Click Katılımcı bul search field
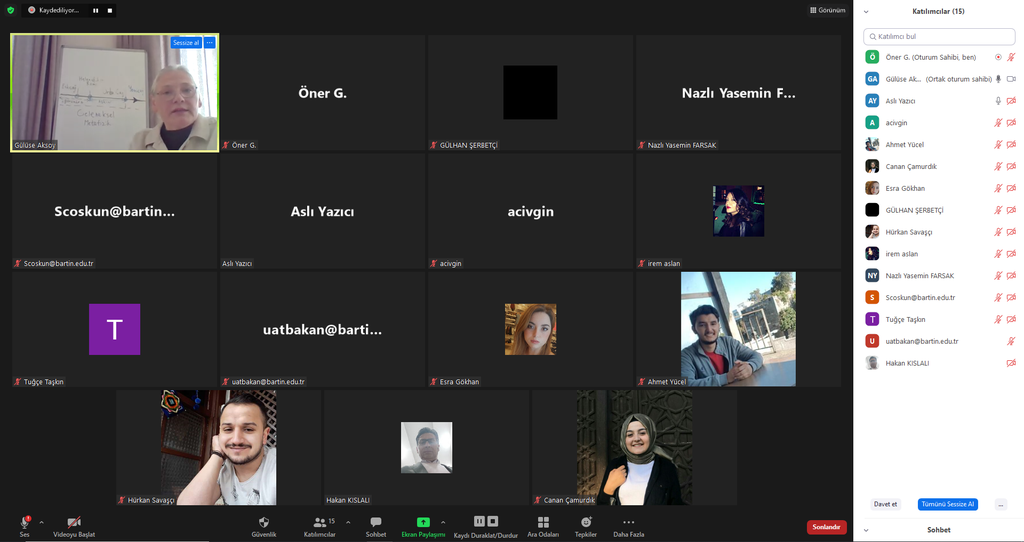The width and height of the screenshot is (1024, 542). coord(938,37)
